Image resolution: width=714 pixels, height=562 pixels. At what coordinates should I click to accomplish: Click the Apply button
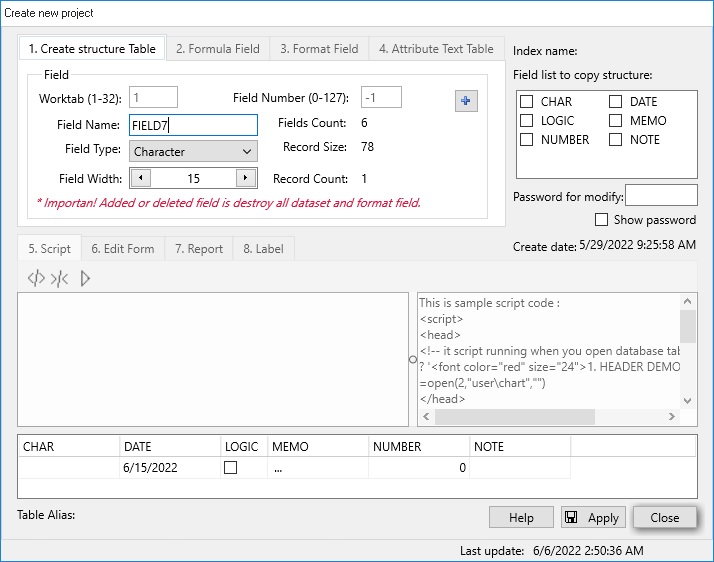(x=593, y=517)
